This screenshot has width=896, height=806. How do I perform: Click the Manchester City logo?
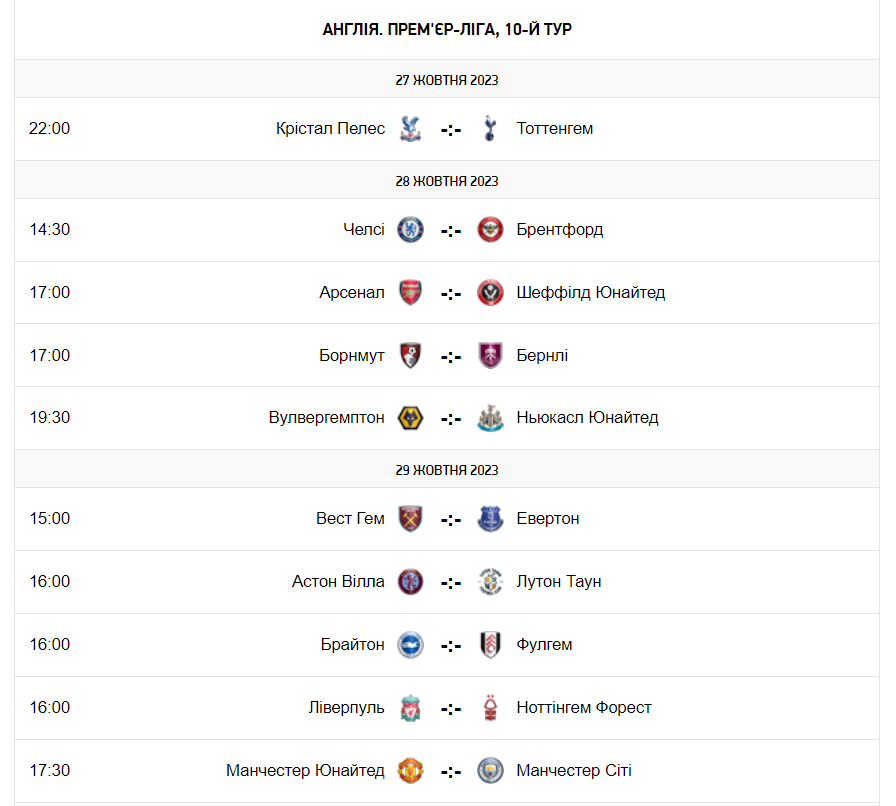click(490, 771)
